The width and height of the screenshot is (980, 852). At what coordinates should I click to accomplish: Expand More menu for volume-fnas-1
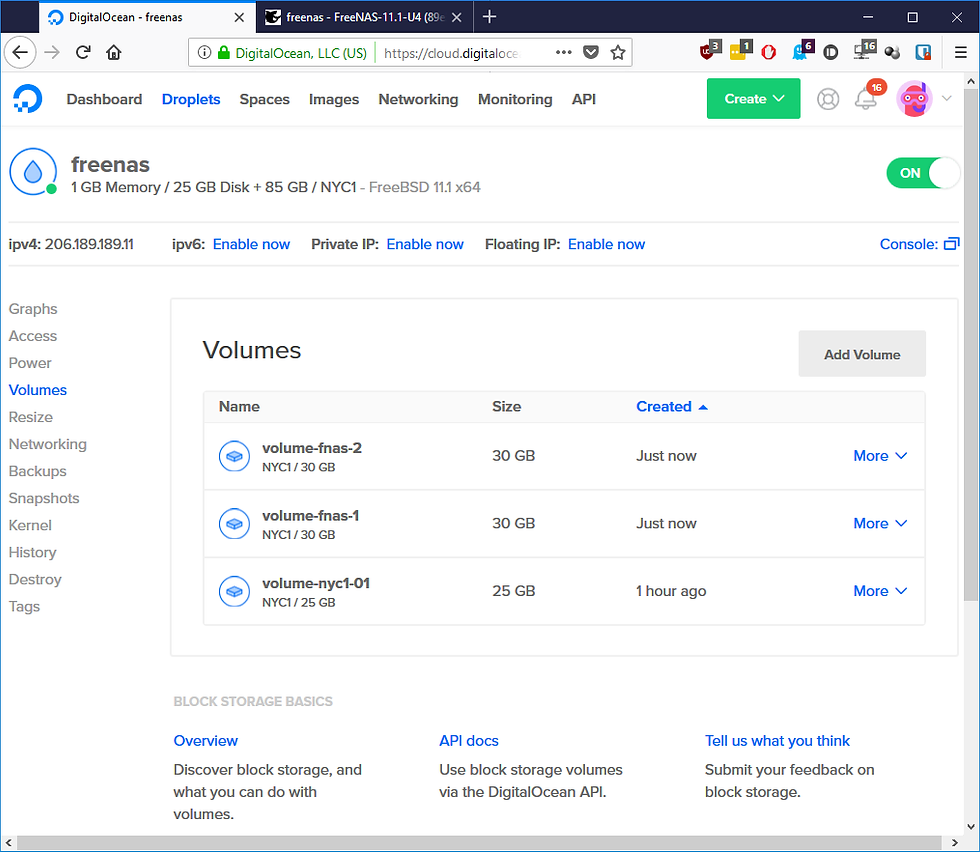[880, 523]
